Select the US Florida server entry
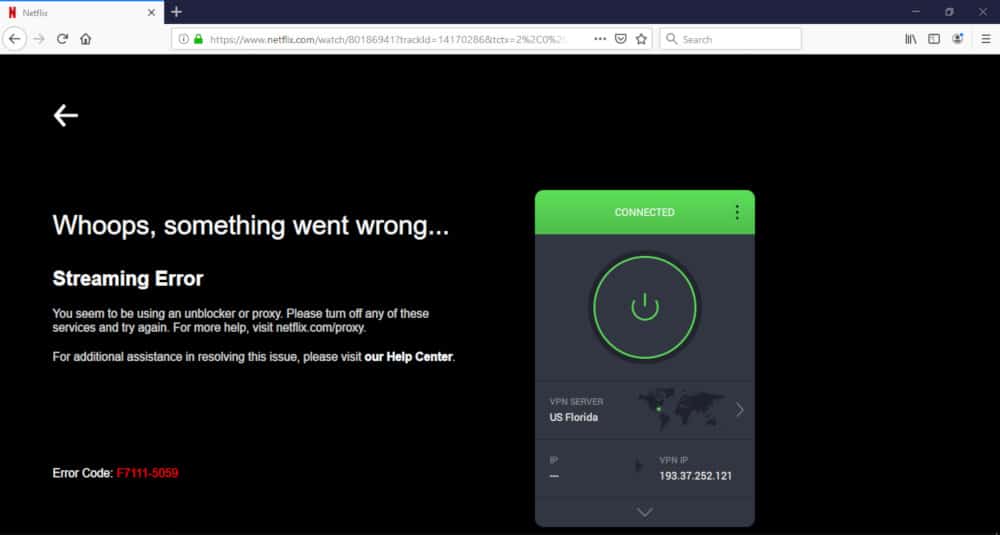The image size is (1000, 535). coord(645,410)
